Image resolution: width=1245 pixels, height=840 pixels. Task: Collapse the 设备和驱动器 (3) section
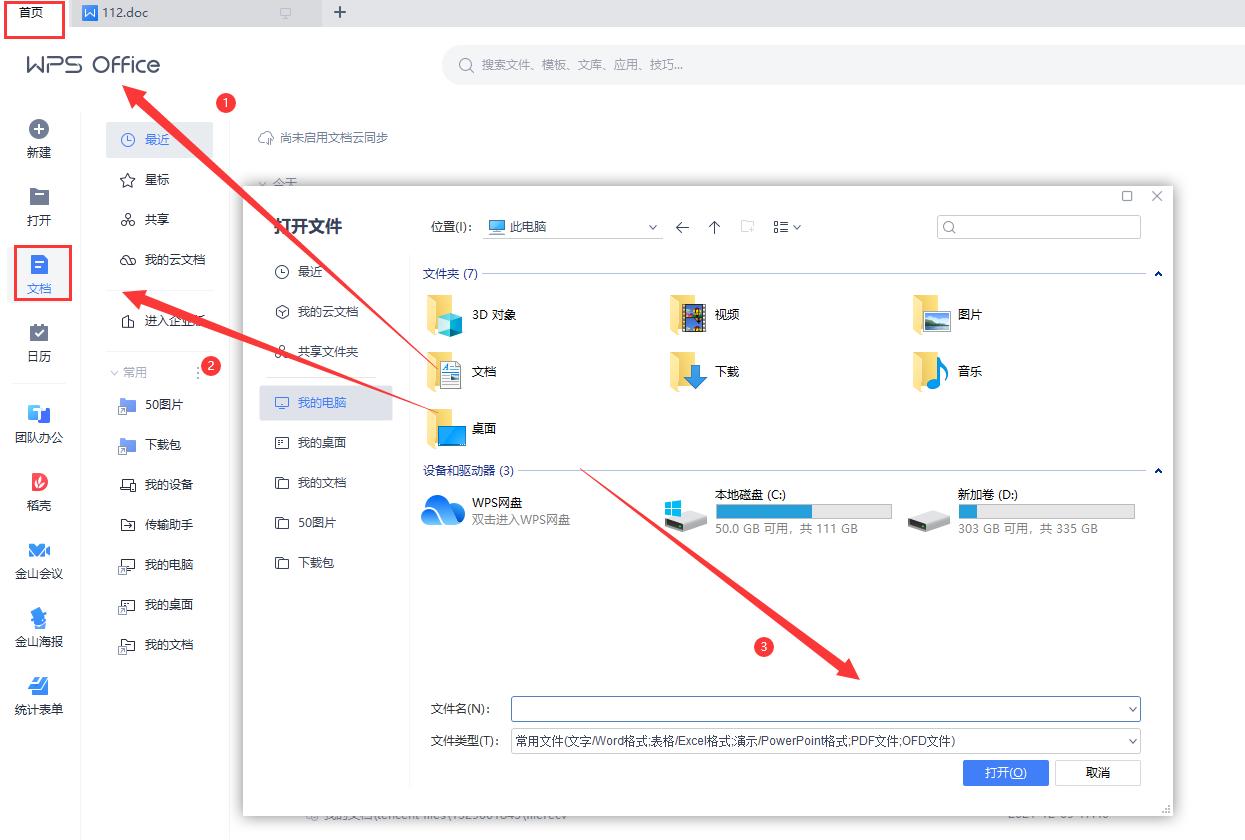pyautogui.click(x=1158, y=470)
